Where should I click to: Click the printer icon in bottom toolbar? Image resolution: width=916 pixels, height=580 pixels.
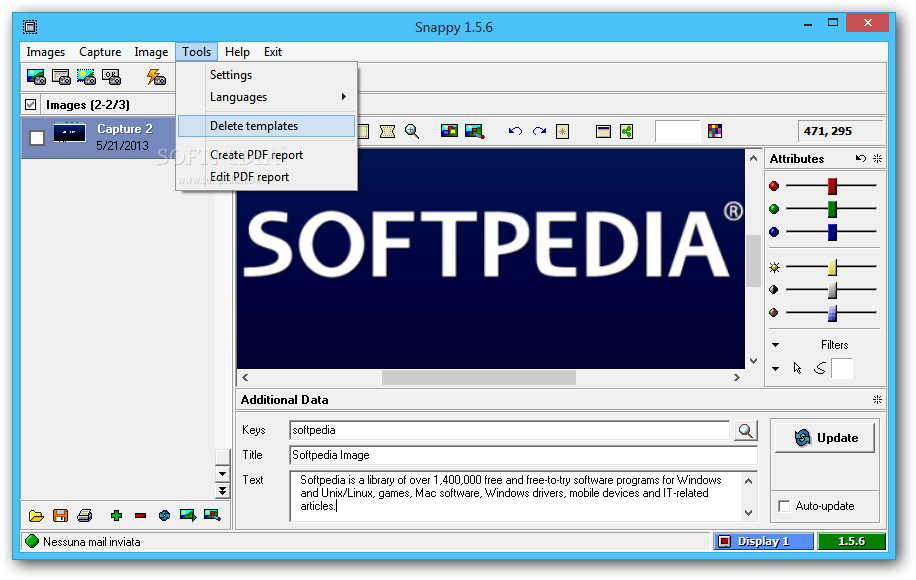click(x=85, y=516)
